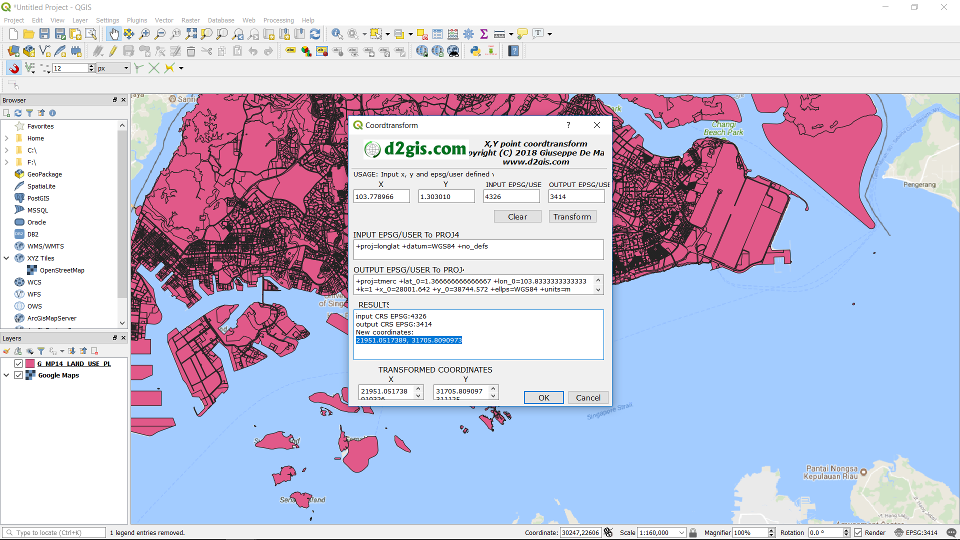Viewport: 960px width, 540px height.
Task: Open the Vector menu
Action: coord(163,20)
